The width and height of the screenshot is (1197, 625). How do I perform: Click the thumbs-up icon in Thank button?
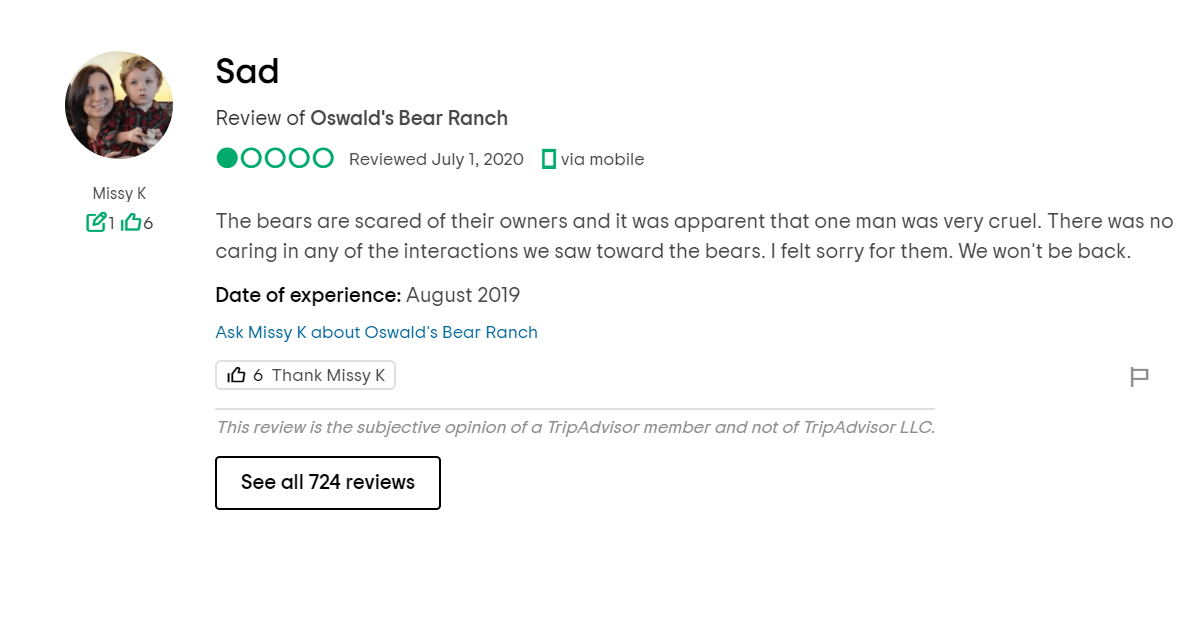point(236,375)
